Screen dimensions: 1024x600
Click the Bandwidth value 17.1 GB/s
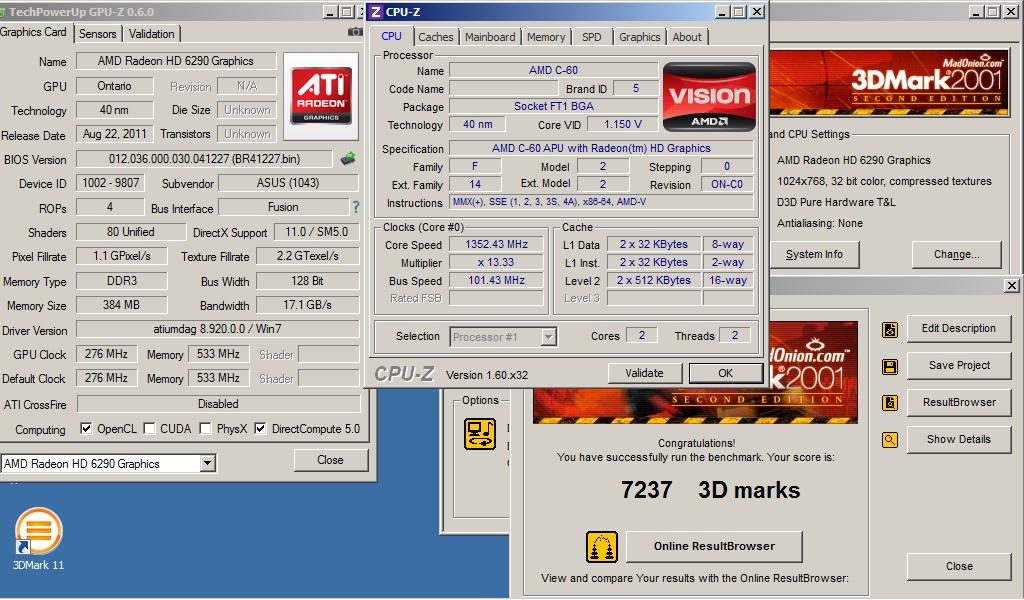point(308,304)
